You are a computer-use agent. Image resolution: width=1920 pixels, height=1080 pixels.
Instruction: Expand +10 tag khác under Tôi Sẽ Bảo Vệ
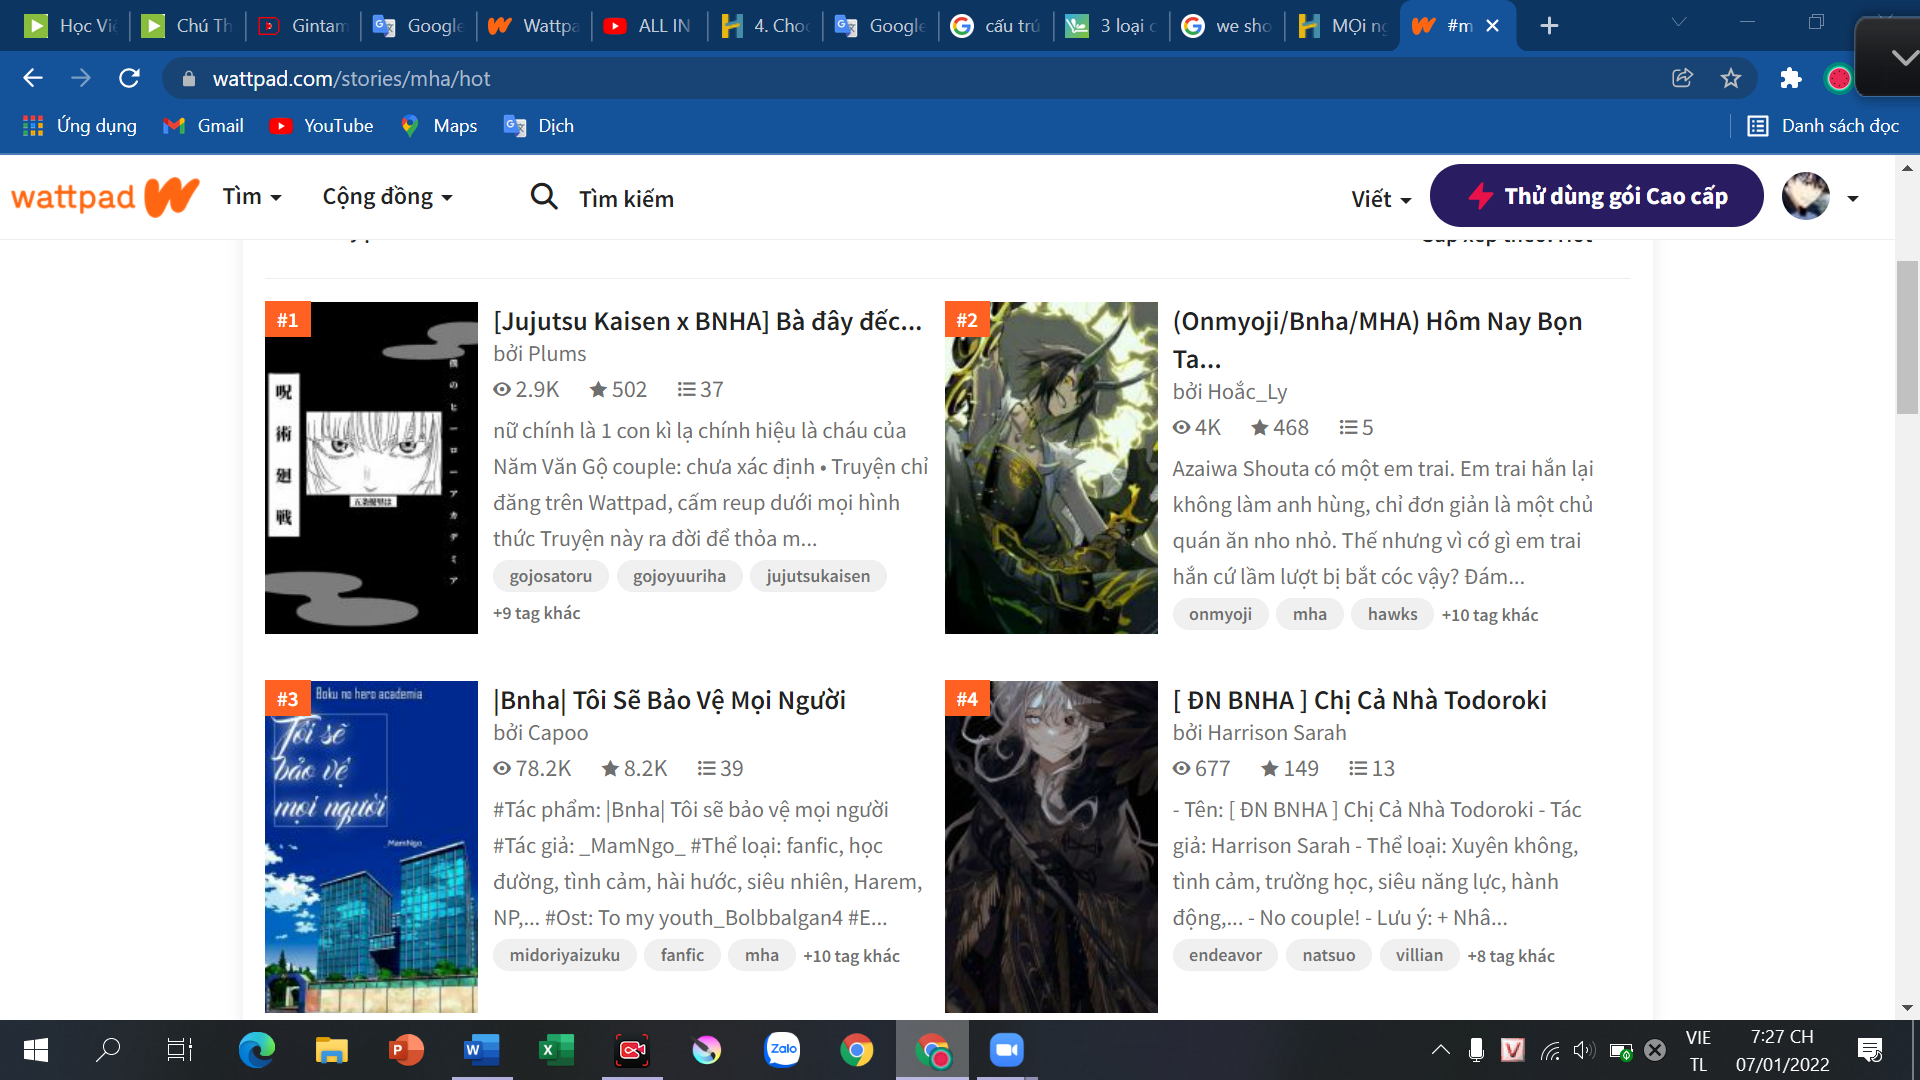pyautogui.click(x=851, y=956)
